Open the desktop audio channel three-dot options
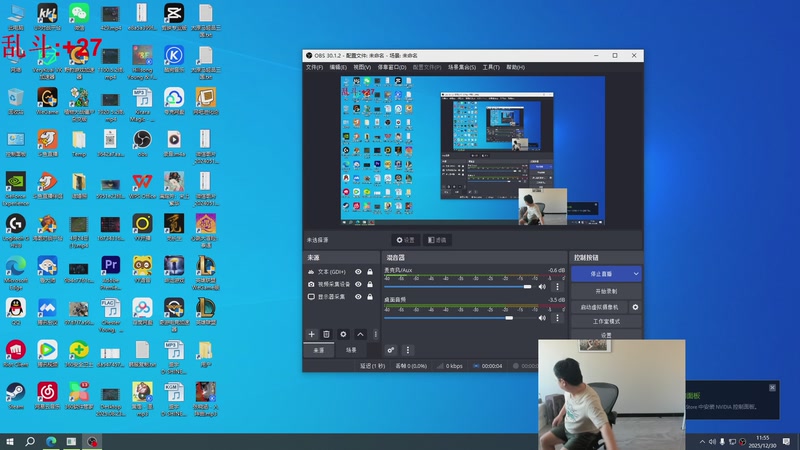Viewport: 800px width, 450px height. coord(557,318)
